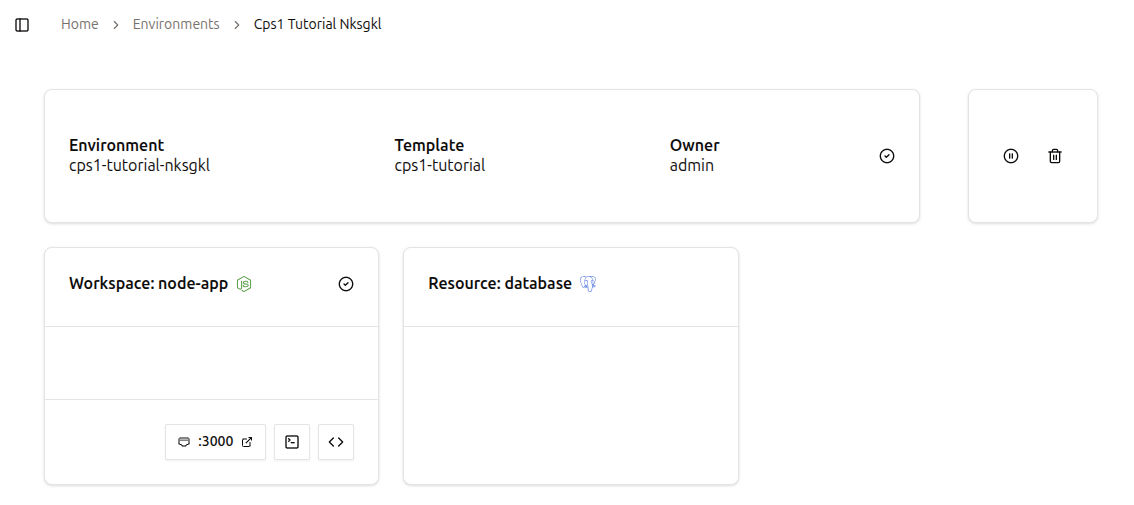The height and width of the screenshot is (505, 1134).
Task: Open port :3000 in a new tab
Action: (215, 442)
